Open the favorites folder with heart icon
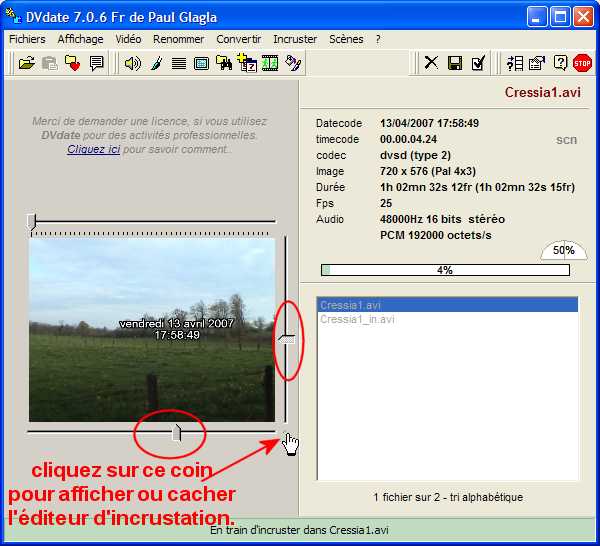Screen dimensions: 600x546 [72, 63]
